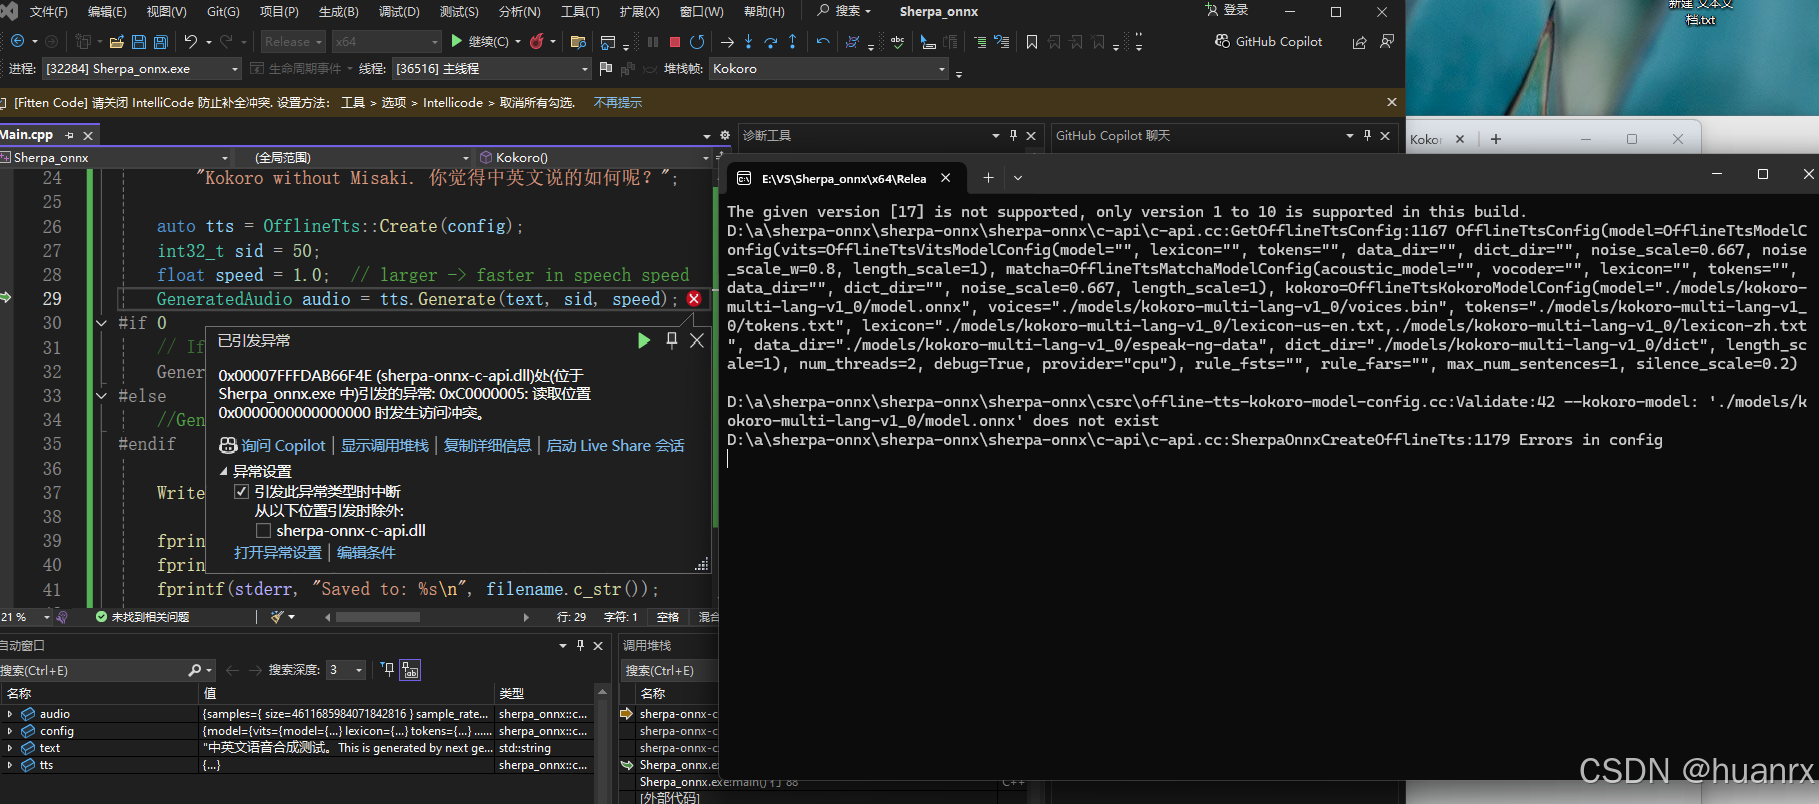Open the 调试(D) menu
The height and width of the screenshot is (804, 1819).
(399, 12)
